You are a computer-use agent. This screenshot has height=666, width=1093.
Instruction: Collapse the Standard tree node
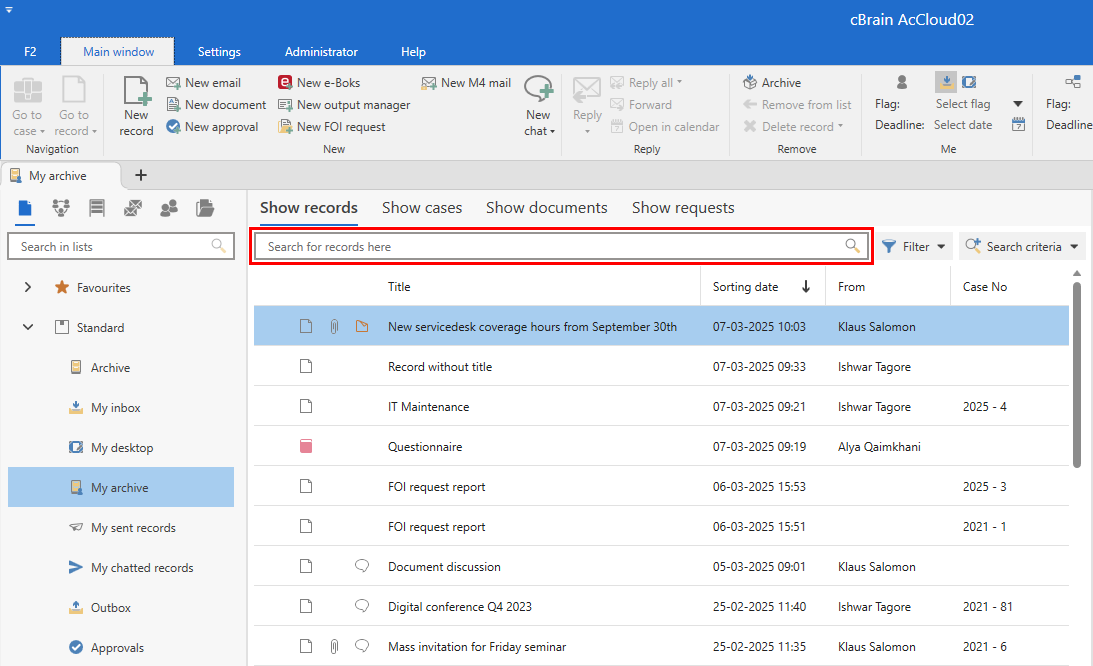tap(28, 328)
